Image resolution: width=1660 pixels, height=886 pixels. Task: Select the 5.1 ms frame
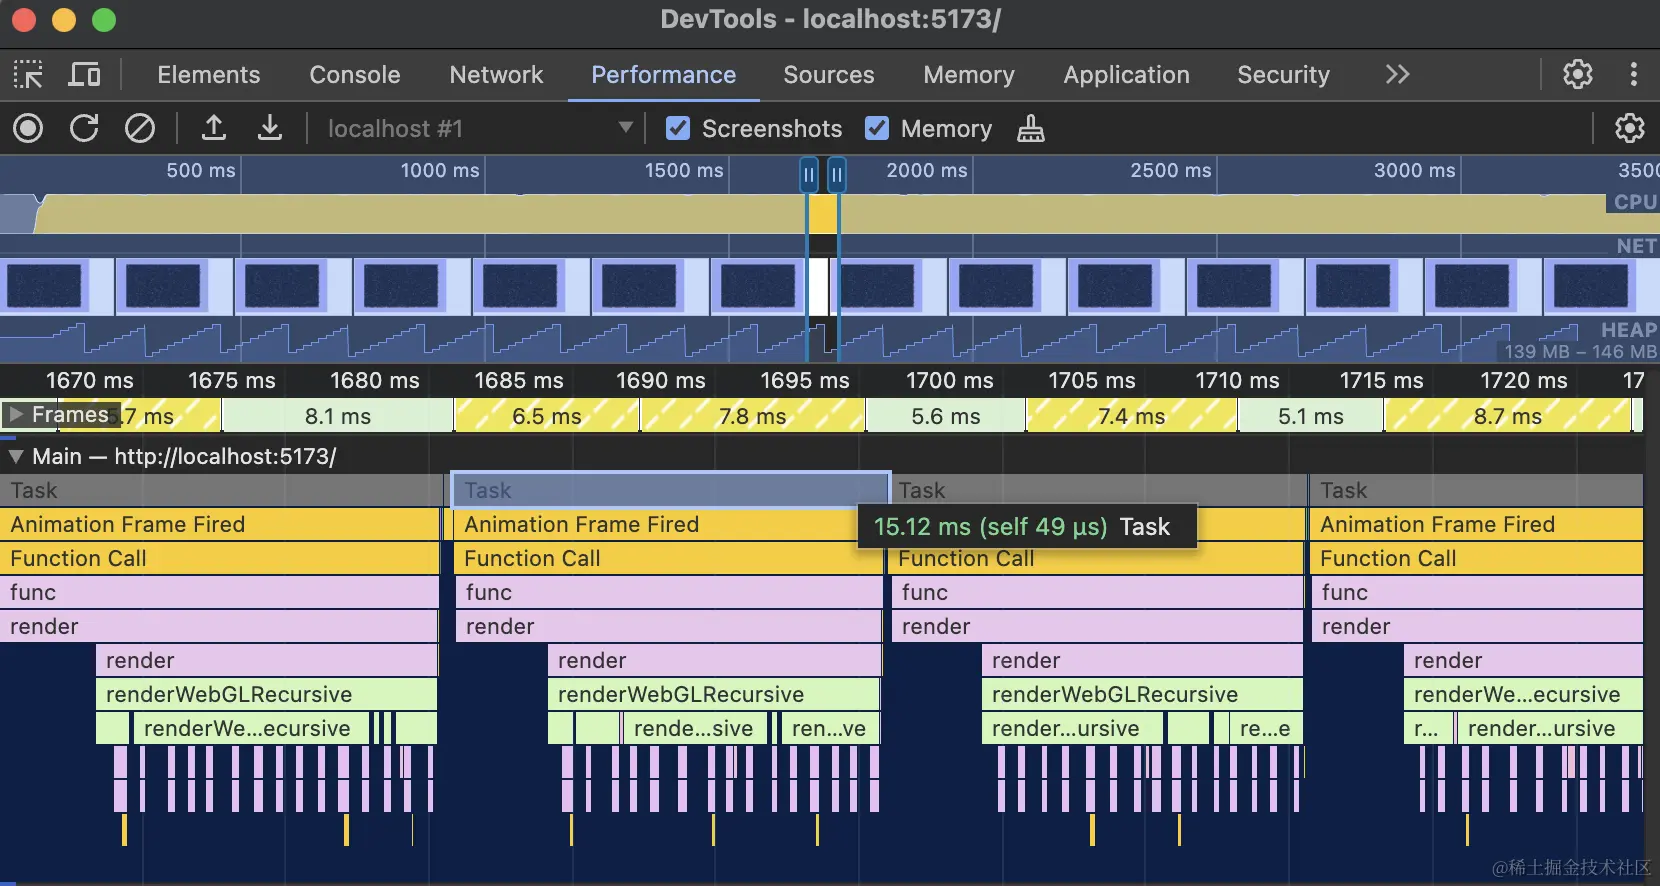tap(1311, 416)
